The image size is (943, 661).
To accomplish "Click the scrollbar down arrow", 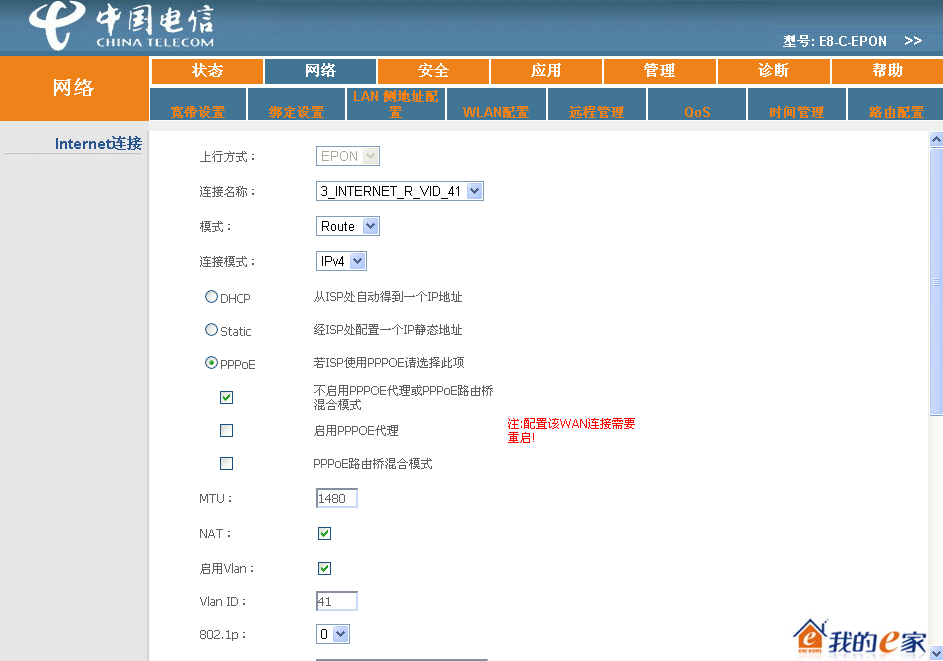I will [936, 653].
